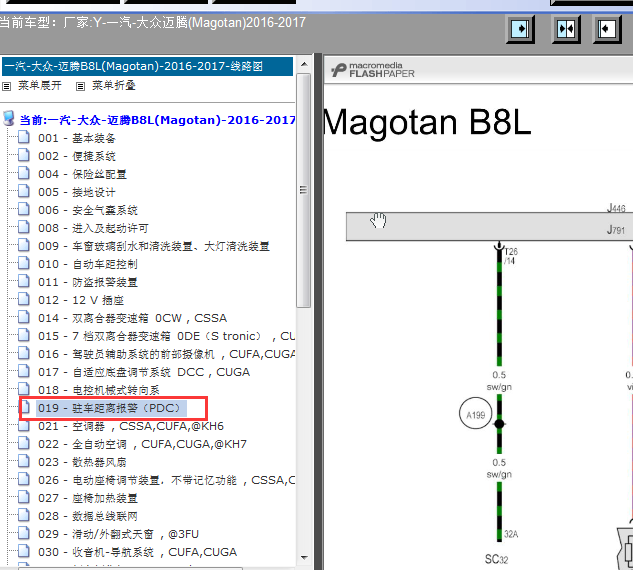Click the tree panel scroll down arrow
The width and height of the screenshot is (633, 570).
304,558
